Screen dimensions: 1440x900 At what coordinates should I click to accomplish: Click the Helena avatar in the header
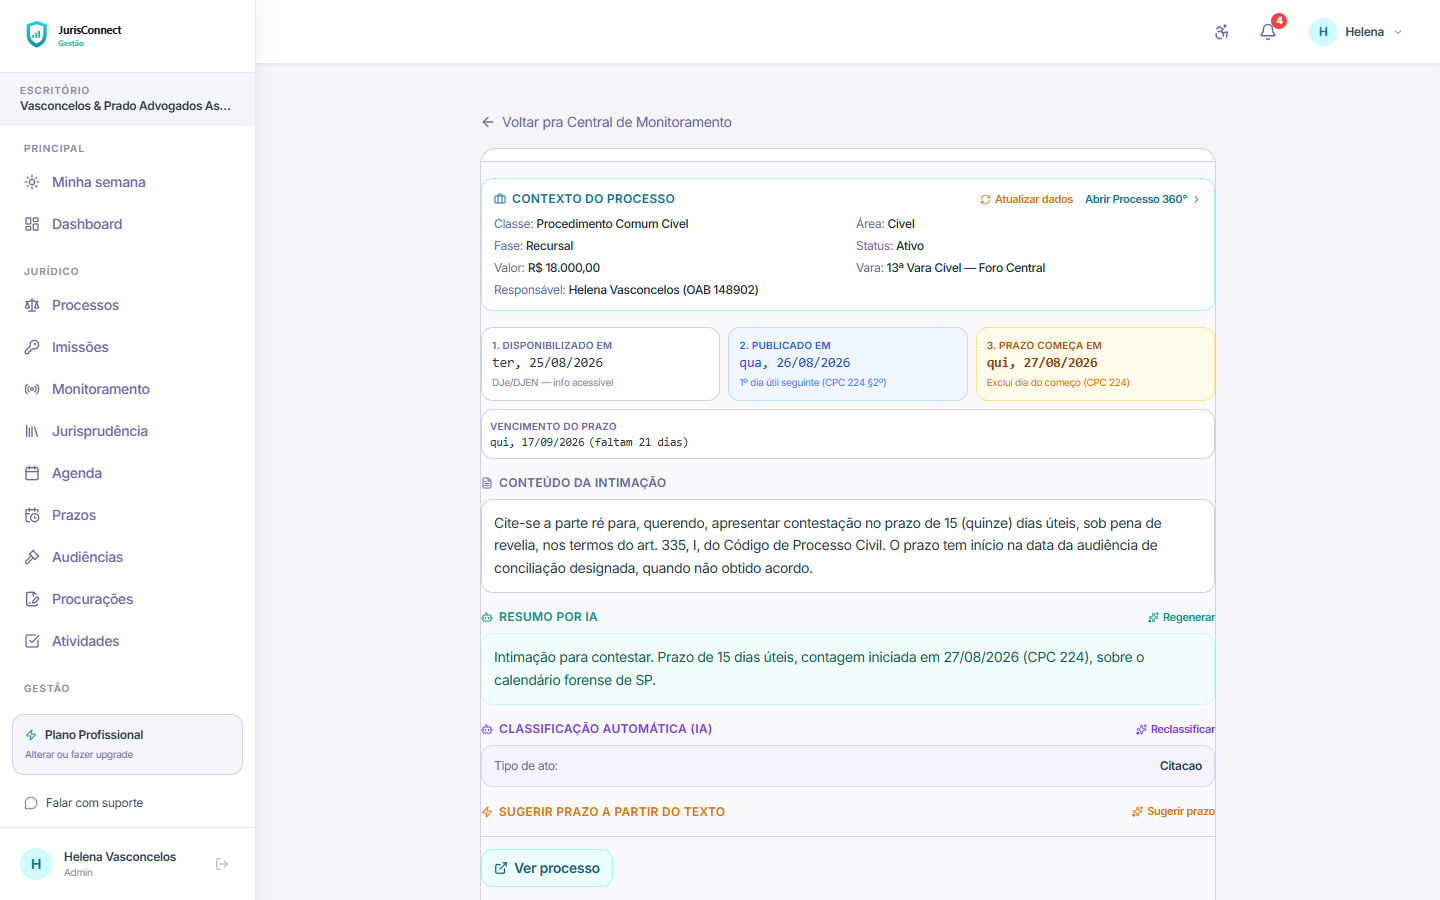tap(1323, 32)
